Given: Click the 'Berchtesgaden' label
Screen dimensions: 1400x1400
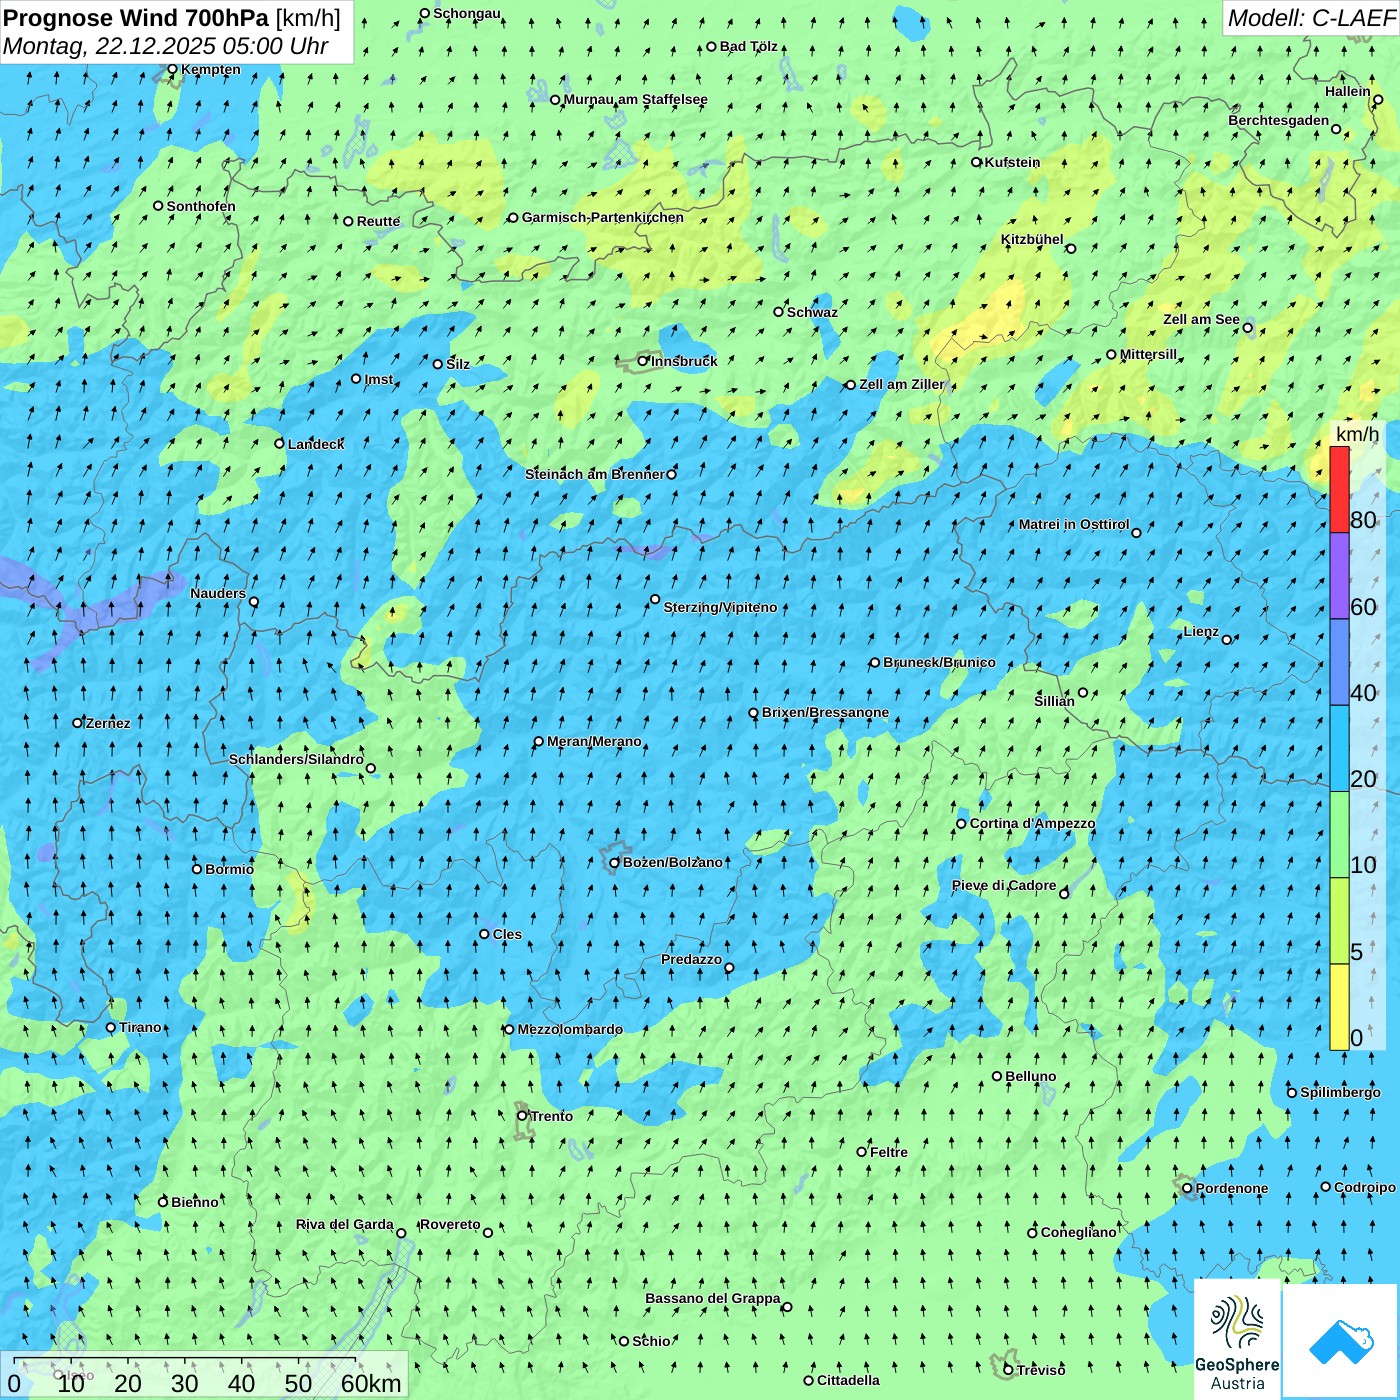Looking at the screenshot, I should pos(1279,120).
